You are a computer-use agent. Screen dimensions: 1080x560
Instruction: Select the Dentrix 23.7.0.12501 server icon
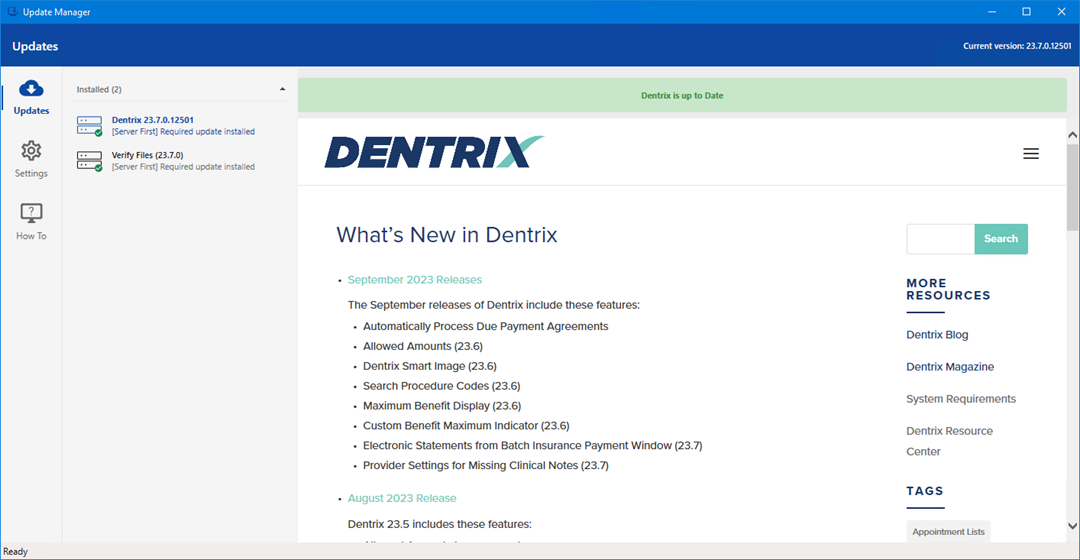(90, 126)
